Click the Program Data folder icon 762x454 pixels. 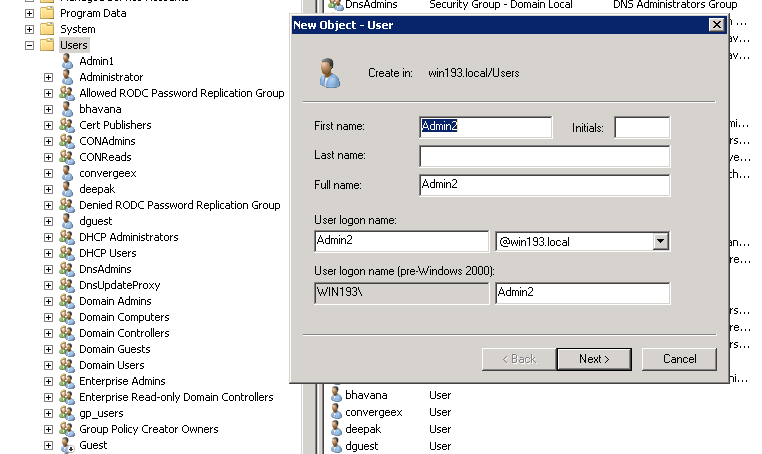47,13
